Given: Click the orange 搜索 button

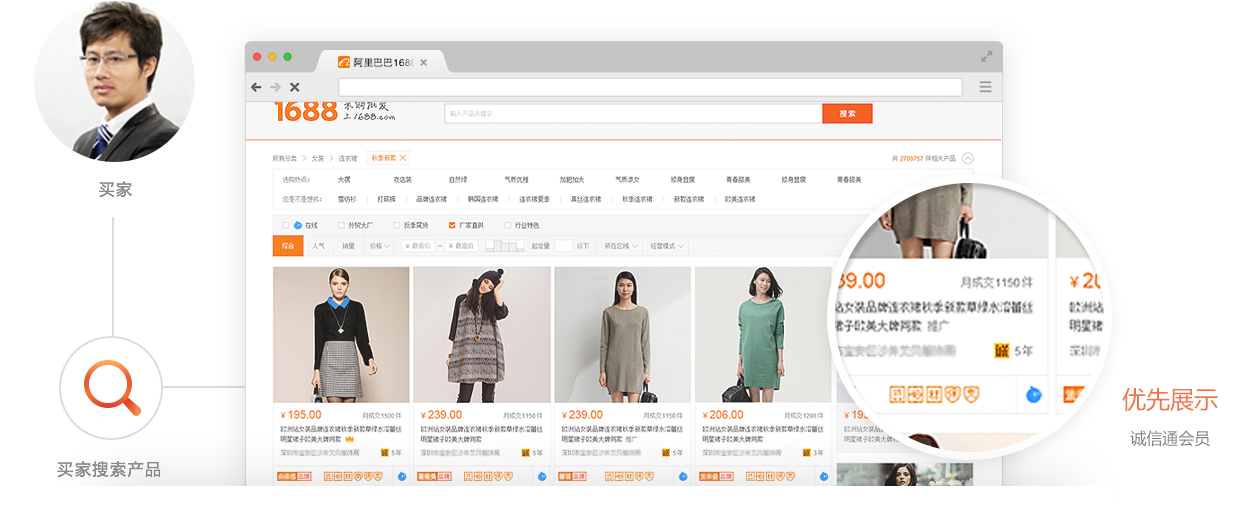Looking at the screenshot, I should pyautogui.click(x=847, y=114).
